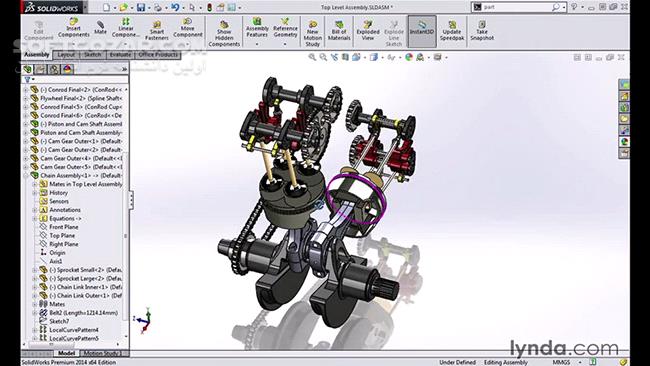Open the PropertyManager tab icon
This screenshot has height=366, width=650.
pyautogui.click(x=41, y=69)
